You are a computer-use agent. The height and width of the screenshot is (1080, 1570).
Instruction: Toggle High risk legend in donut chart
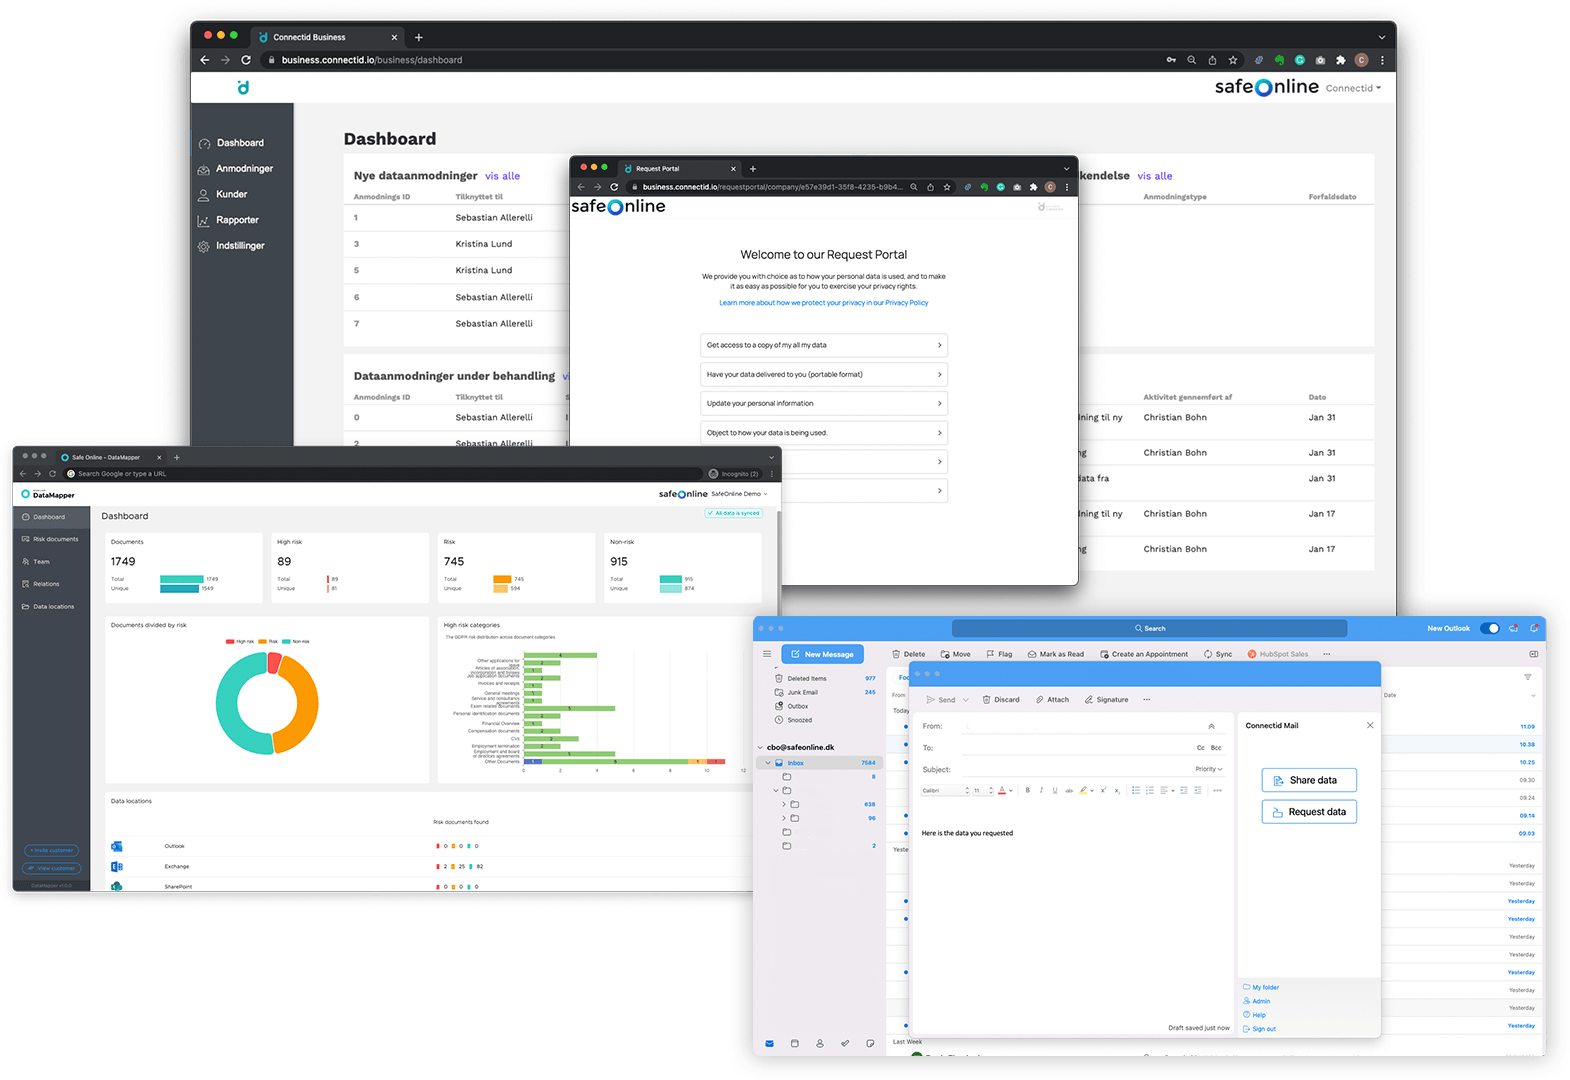[x=240, y=641]
